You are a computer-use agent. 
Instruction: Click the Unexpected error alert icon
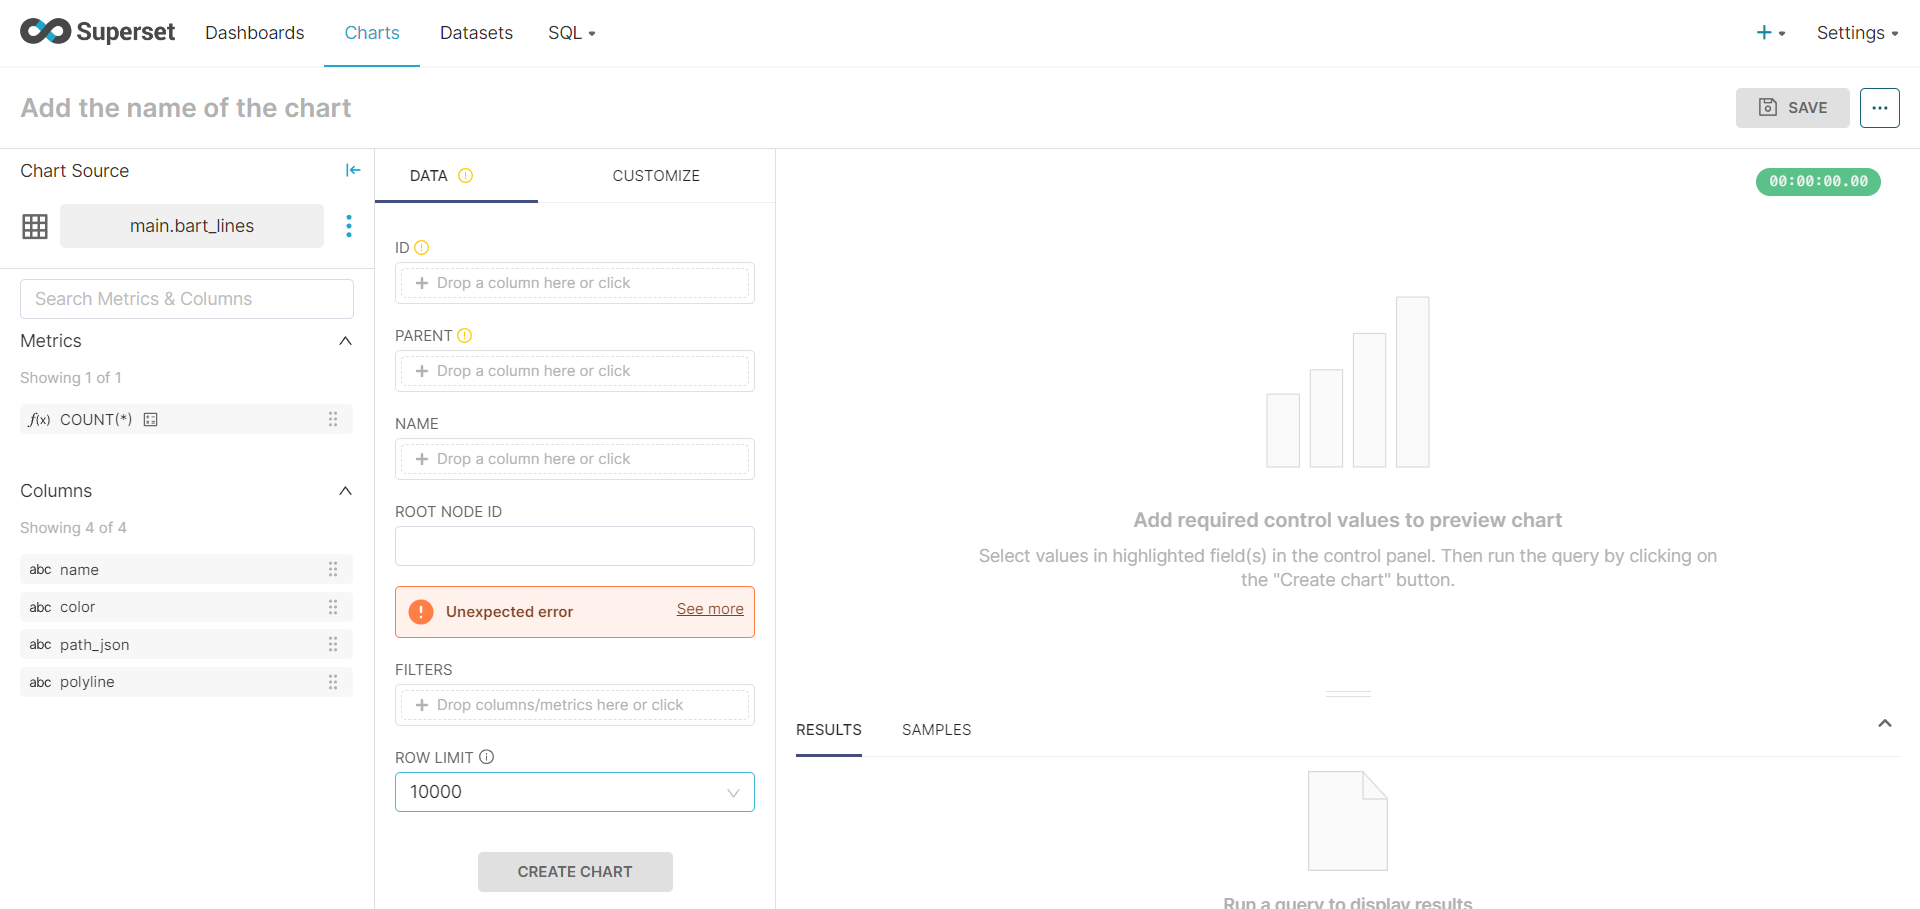pyautogui.click(x=421, y=612)
